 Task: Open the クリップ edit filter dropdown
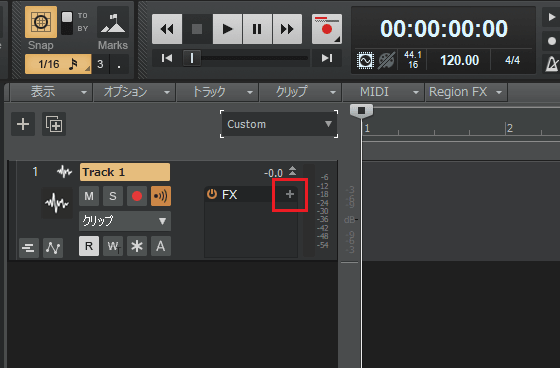125,221
